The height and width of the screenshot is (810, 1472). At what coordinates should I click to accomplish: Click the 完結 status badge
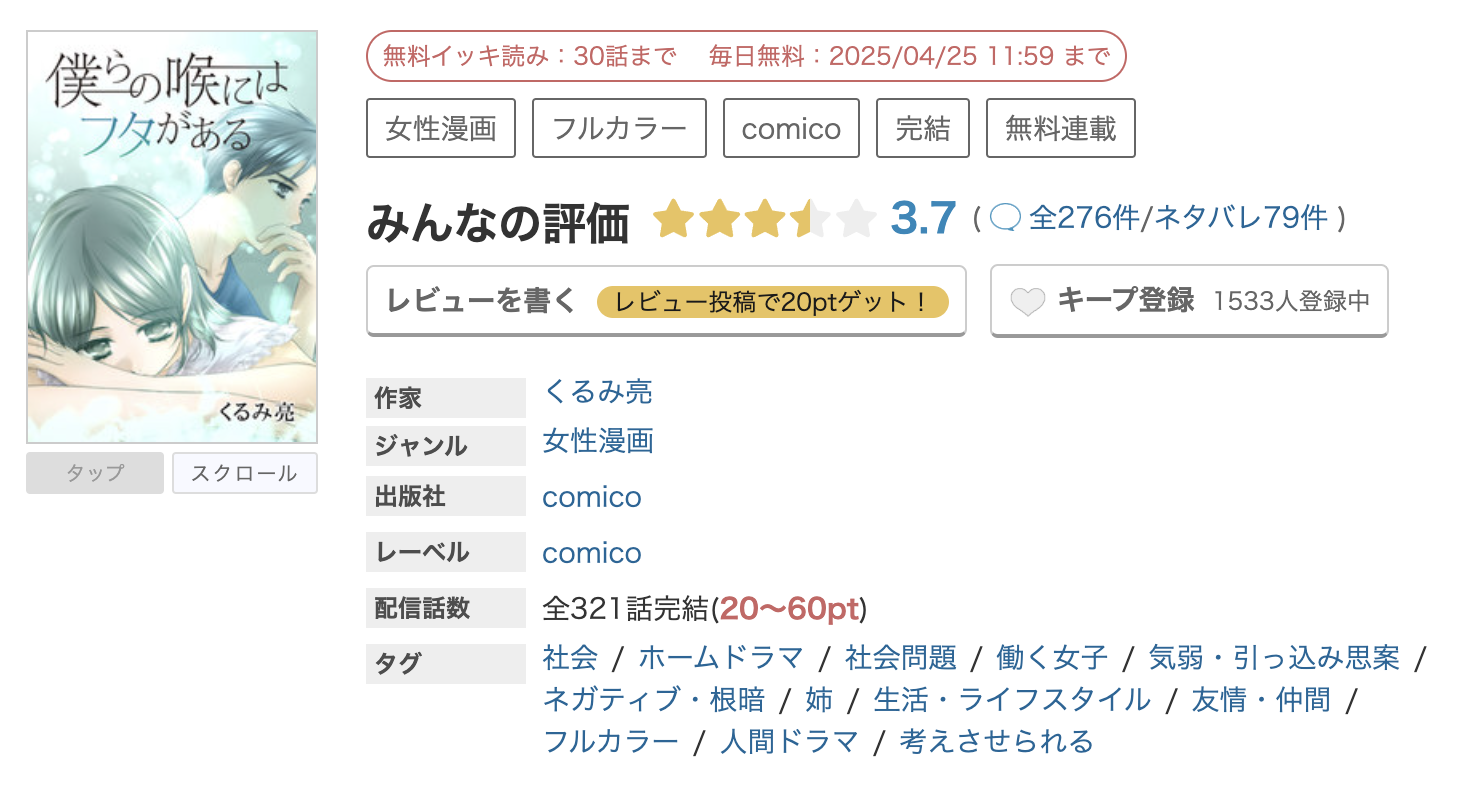pyautogui.click(x=922, y=128)
